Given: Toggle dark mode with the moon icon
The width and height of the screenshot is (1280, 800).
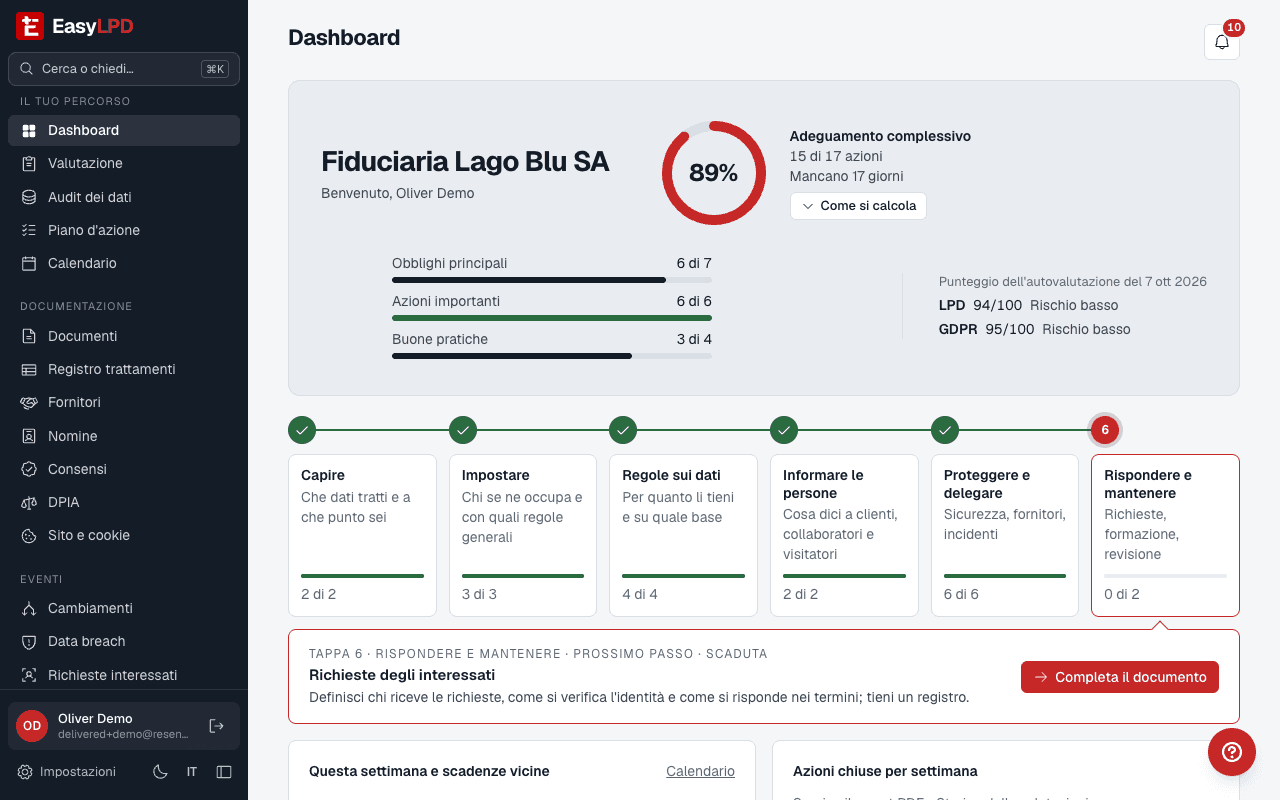Looking at the screenshot, I should point(160,772).
